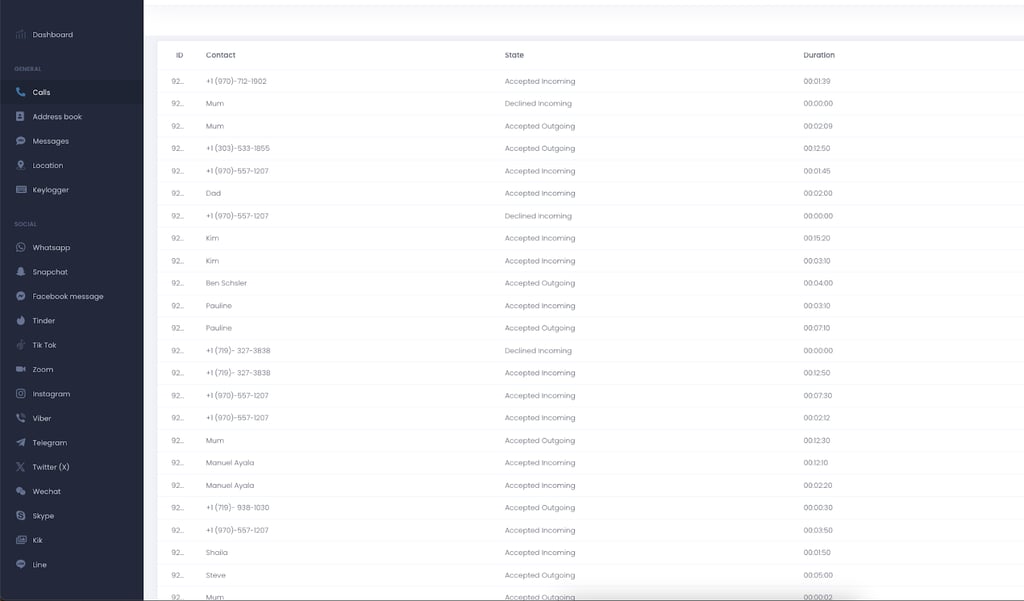Click duration 00:07:30
Viewport: 1024px width, 601px height.
[818, 396]
